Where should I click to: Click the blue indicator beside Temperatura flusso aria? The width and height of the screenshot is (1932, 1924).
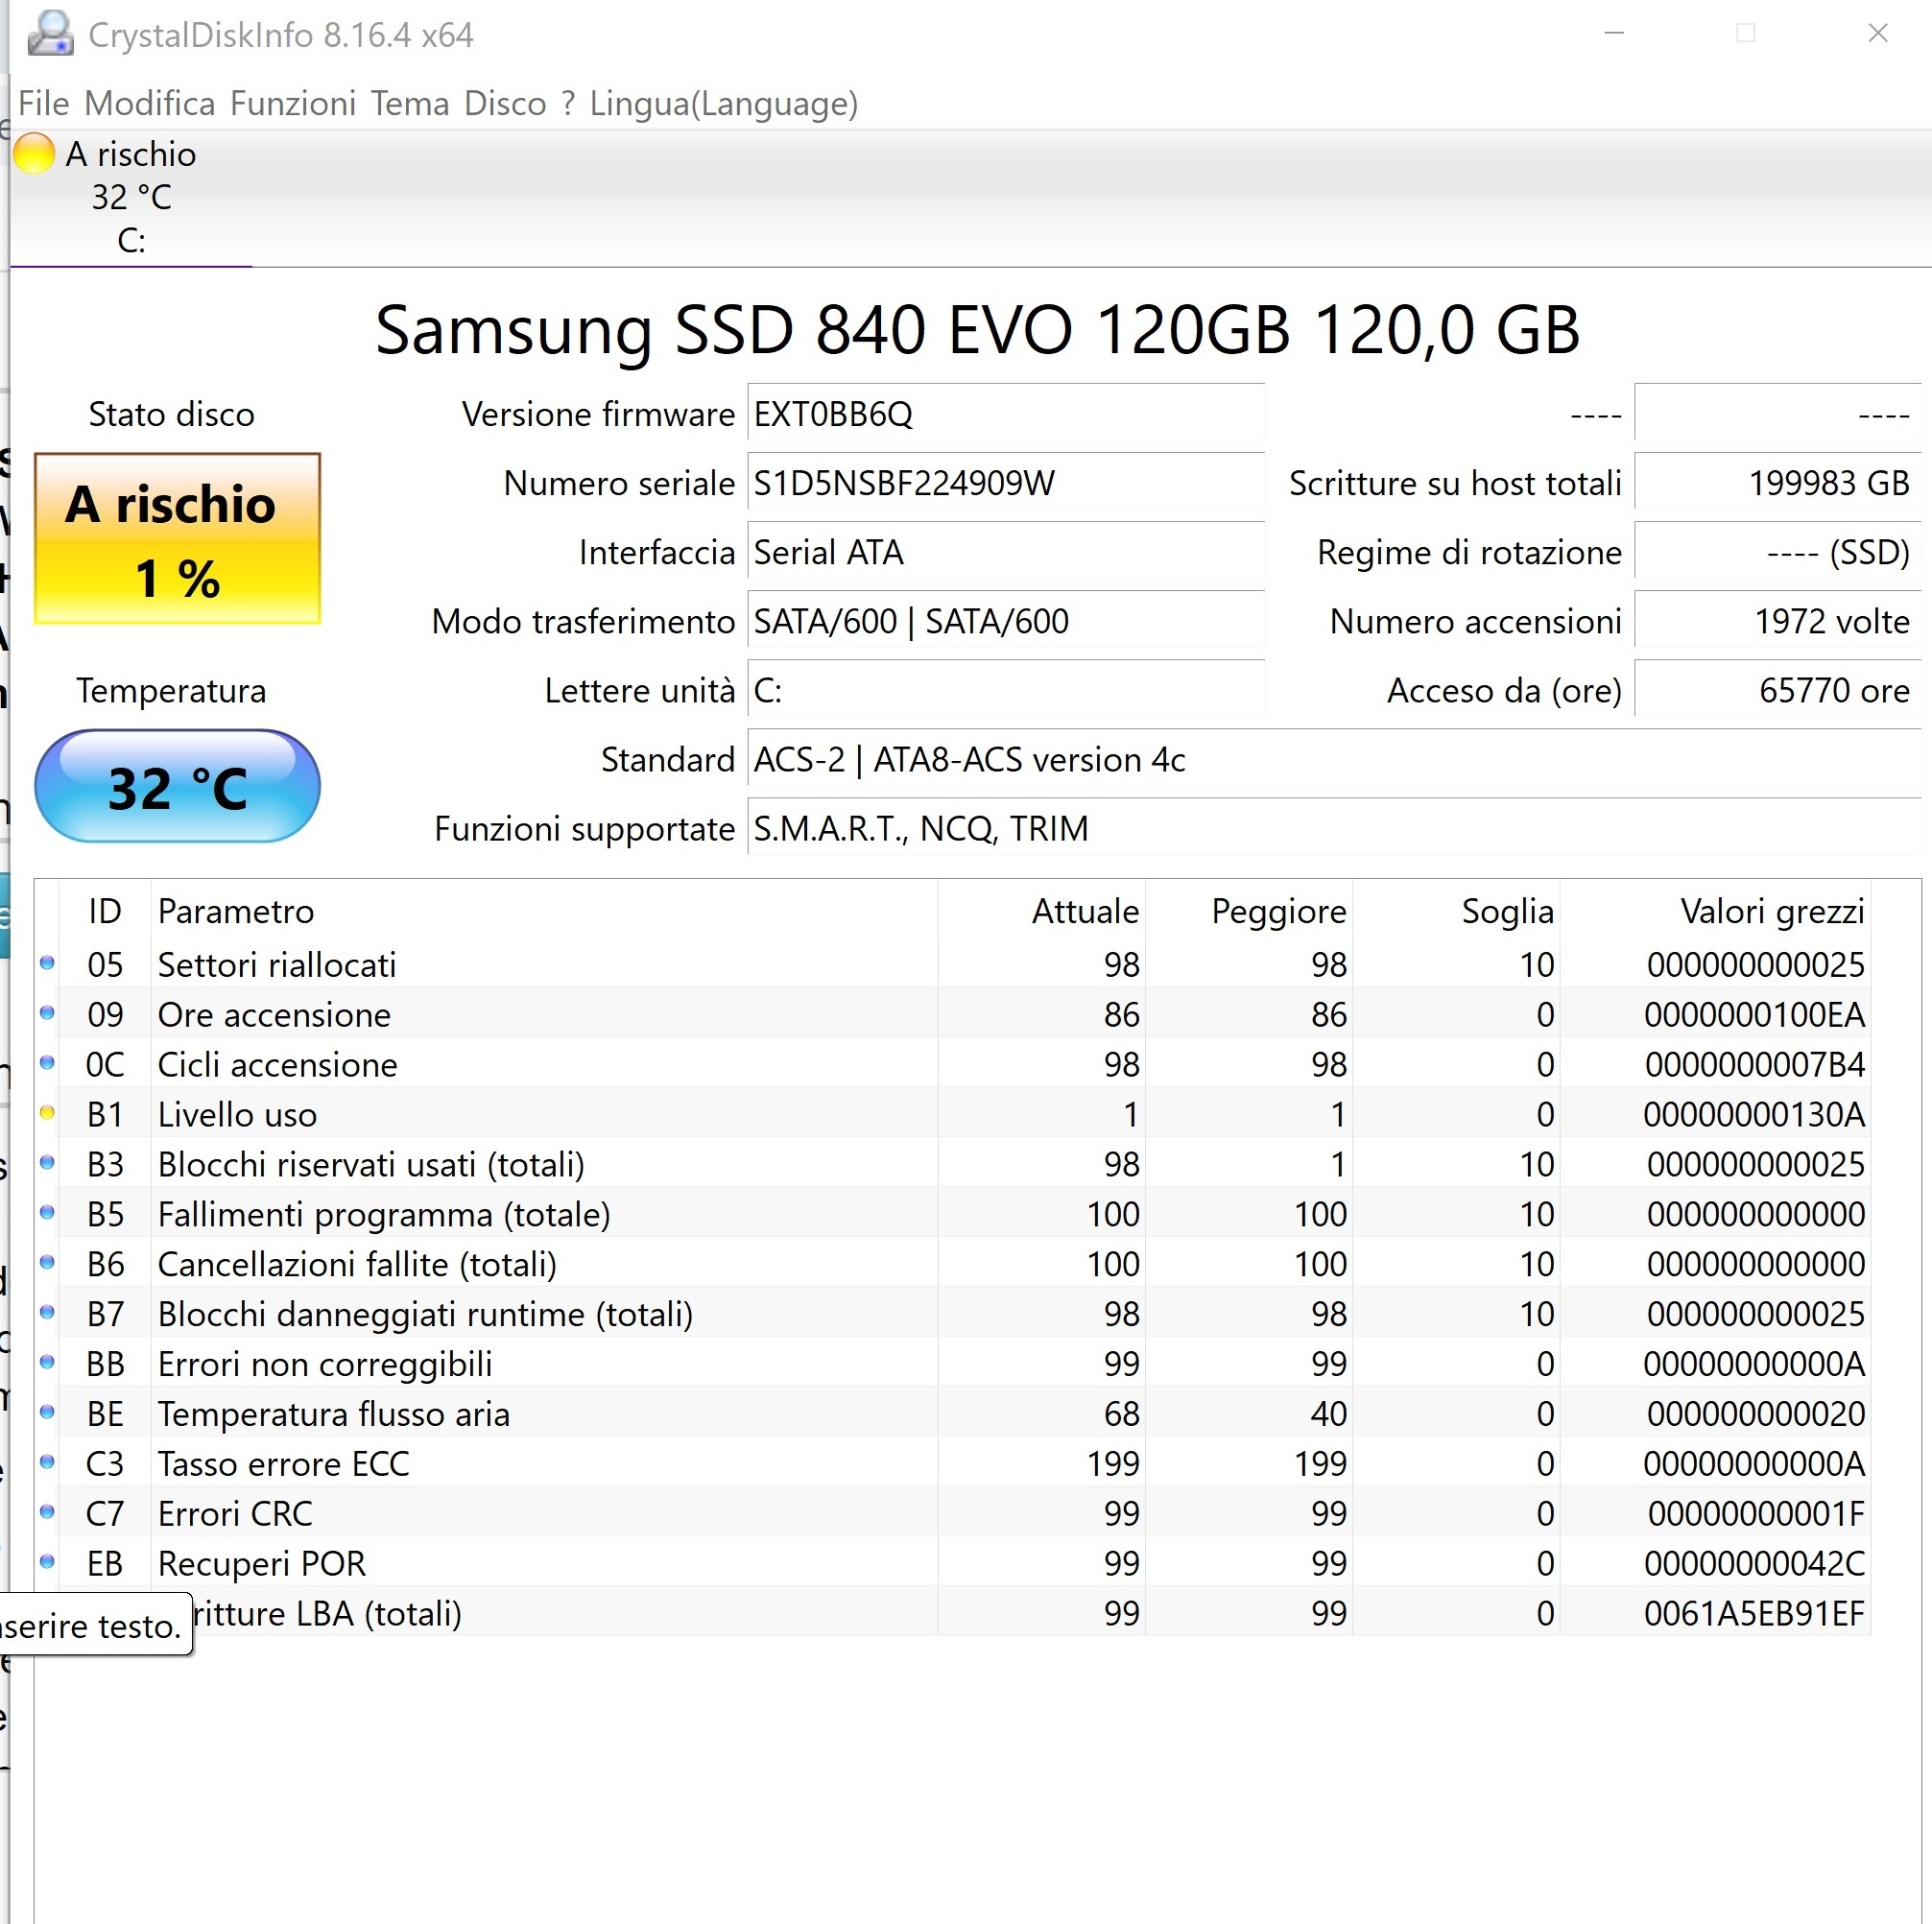click(x=47, y=1411)
